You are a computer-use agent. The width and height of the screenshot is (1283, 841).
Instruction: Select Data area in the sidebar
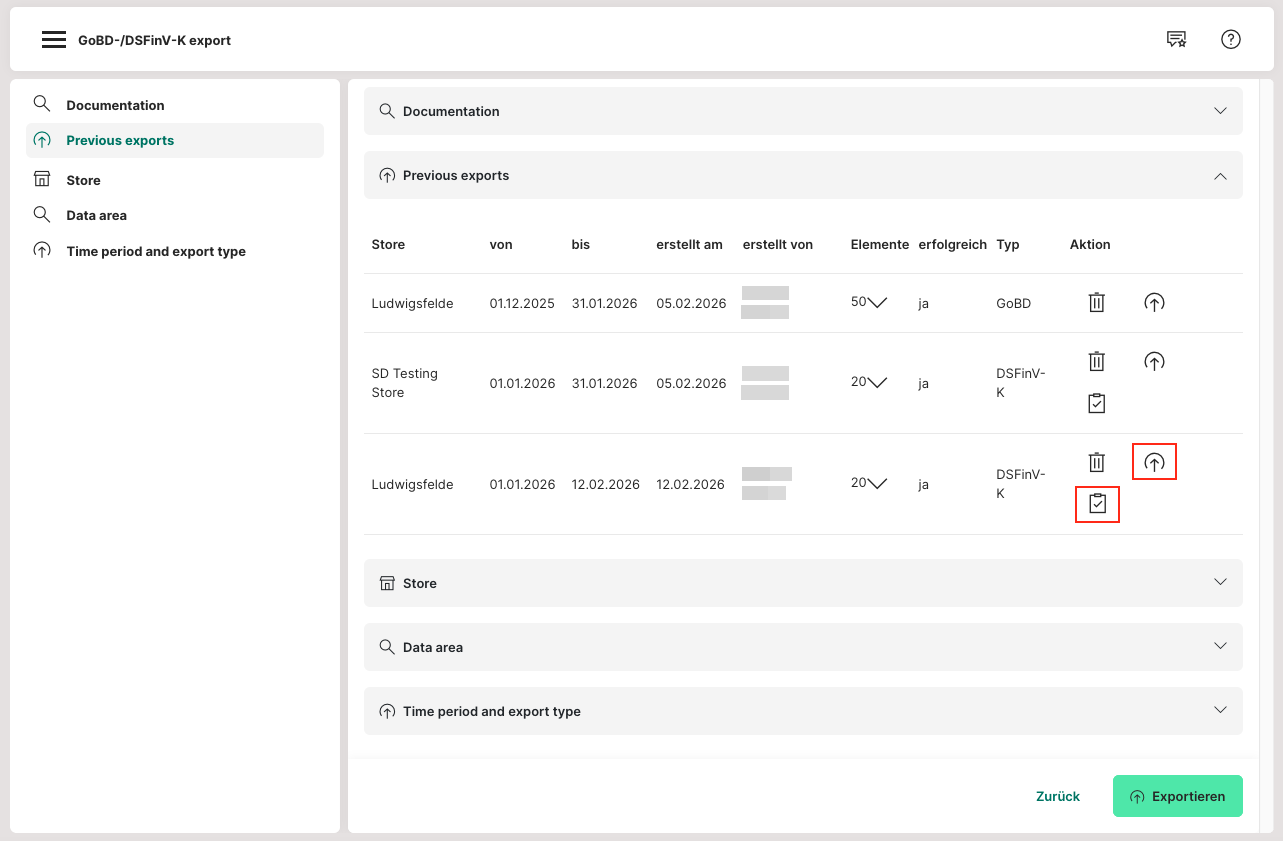pos(96,215)
